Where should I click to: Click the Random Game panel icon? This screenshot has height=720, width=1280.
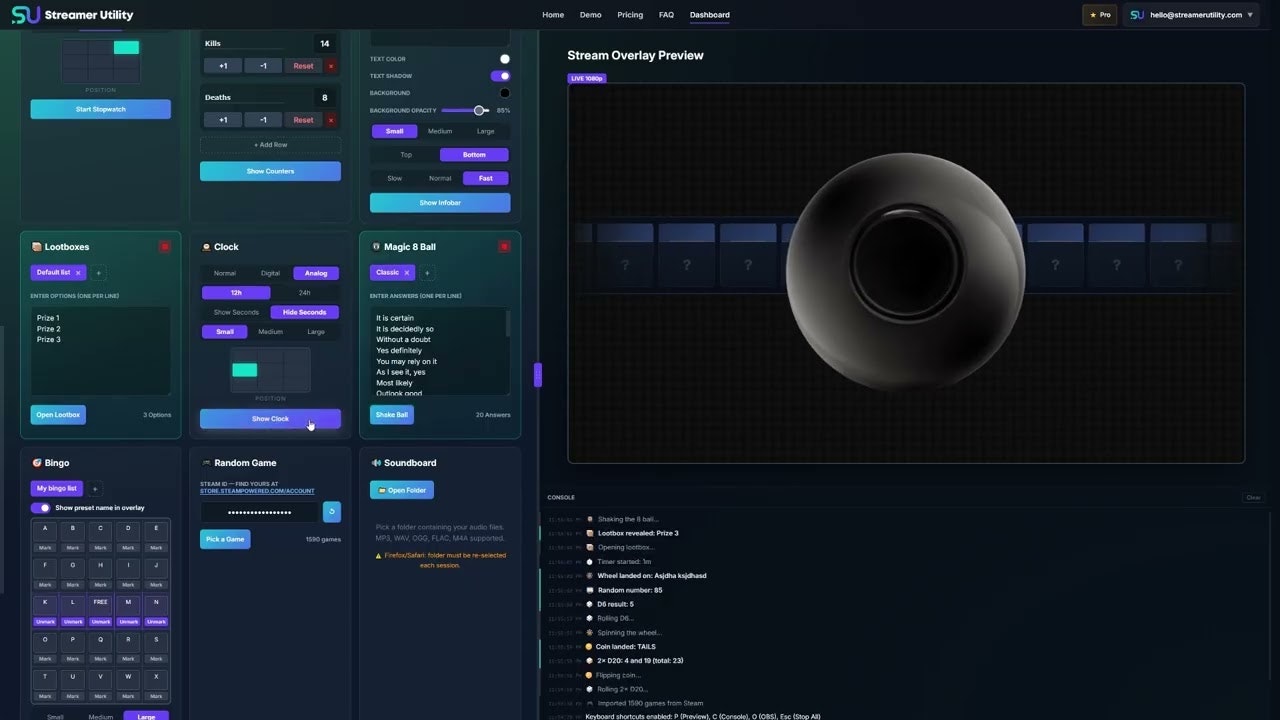(207, 462)
